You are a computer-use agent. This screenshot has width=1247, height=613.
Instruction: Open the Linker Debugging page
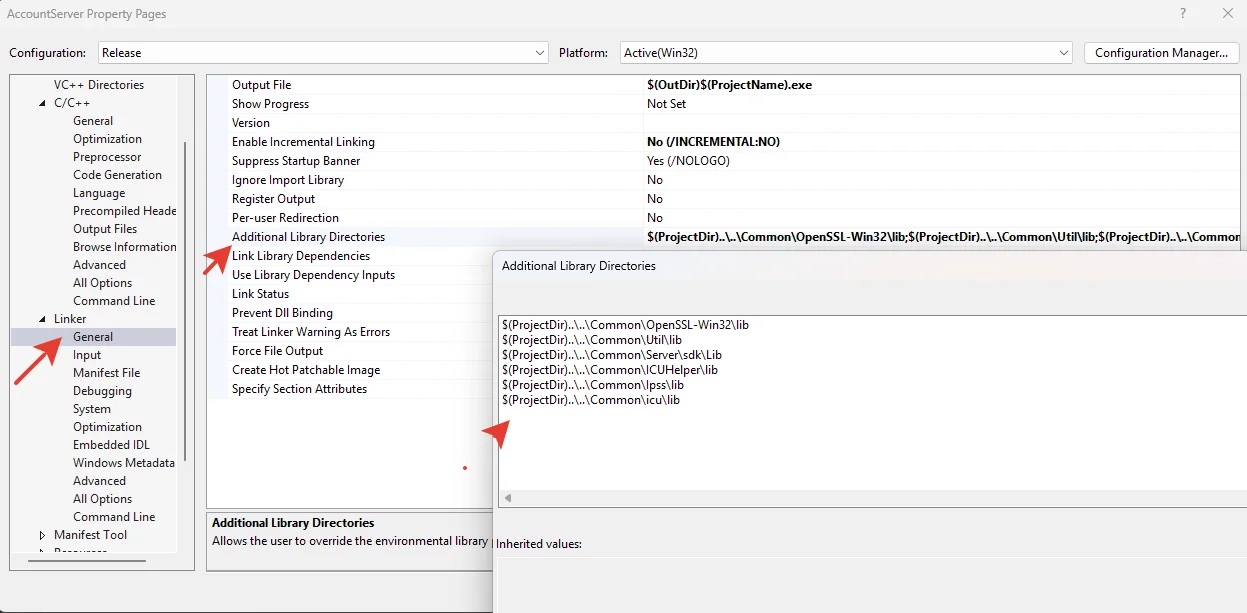click(x=102, y=391)
